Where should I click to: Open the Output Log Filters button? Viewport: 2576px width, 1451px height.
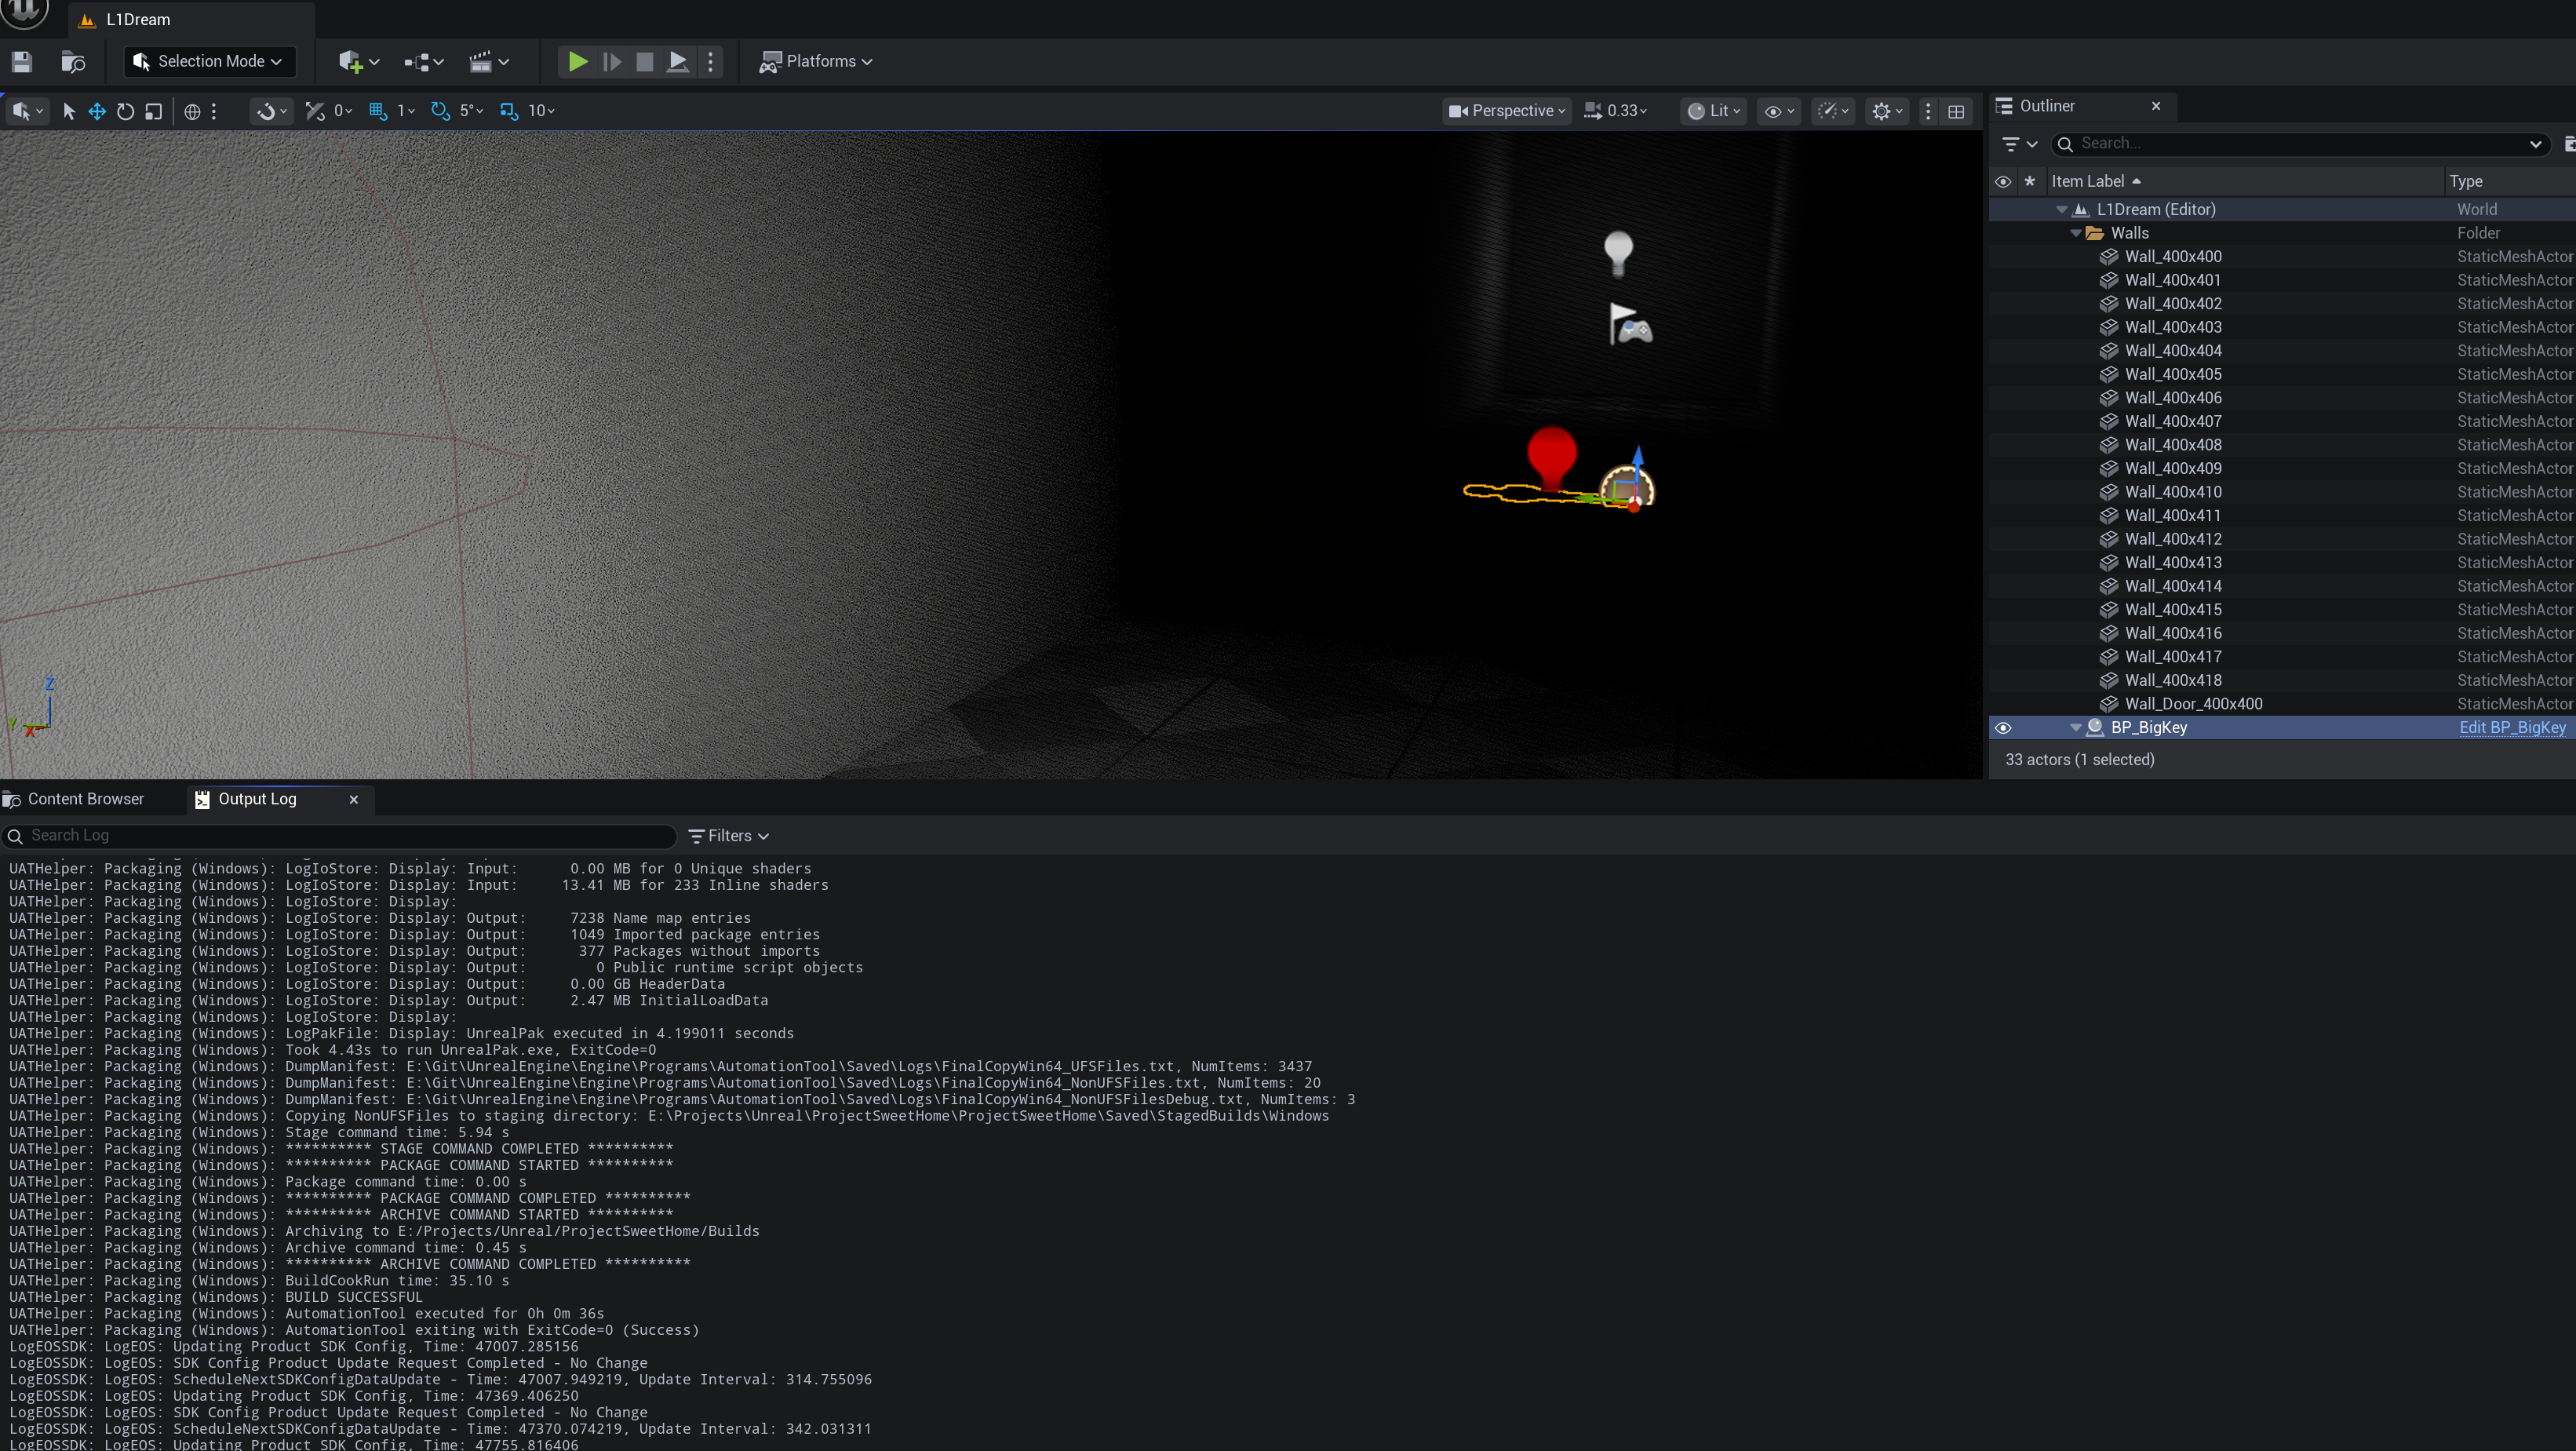click(x=729, y=836)
